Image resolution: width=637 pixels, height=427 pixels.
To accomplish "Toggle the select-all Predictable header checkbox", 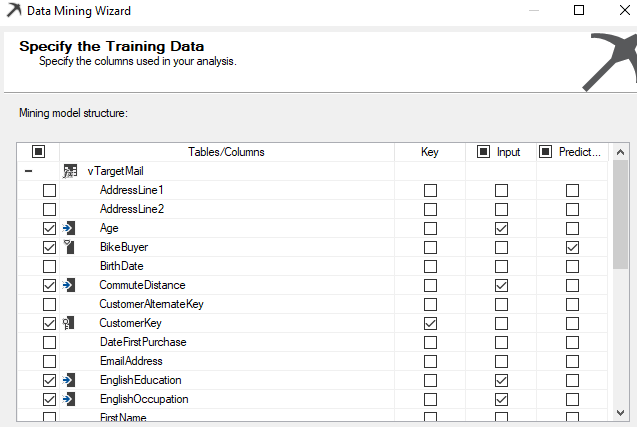I will tap(546, 152).
